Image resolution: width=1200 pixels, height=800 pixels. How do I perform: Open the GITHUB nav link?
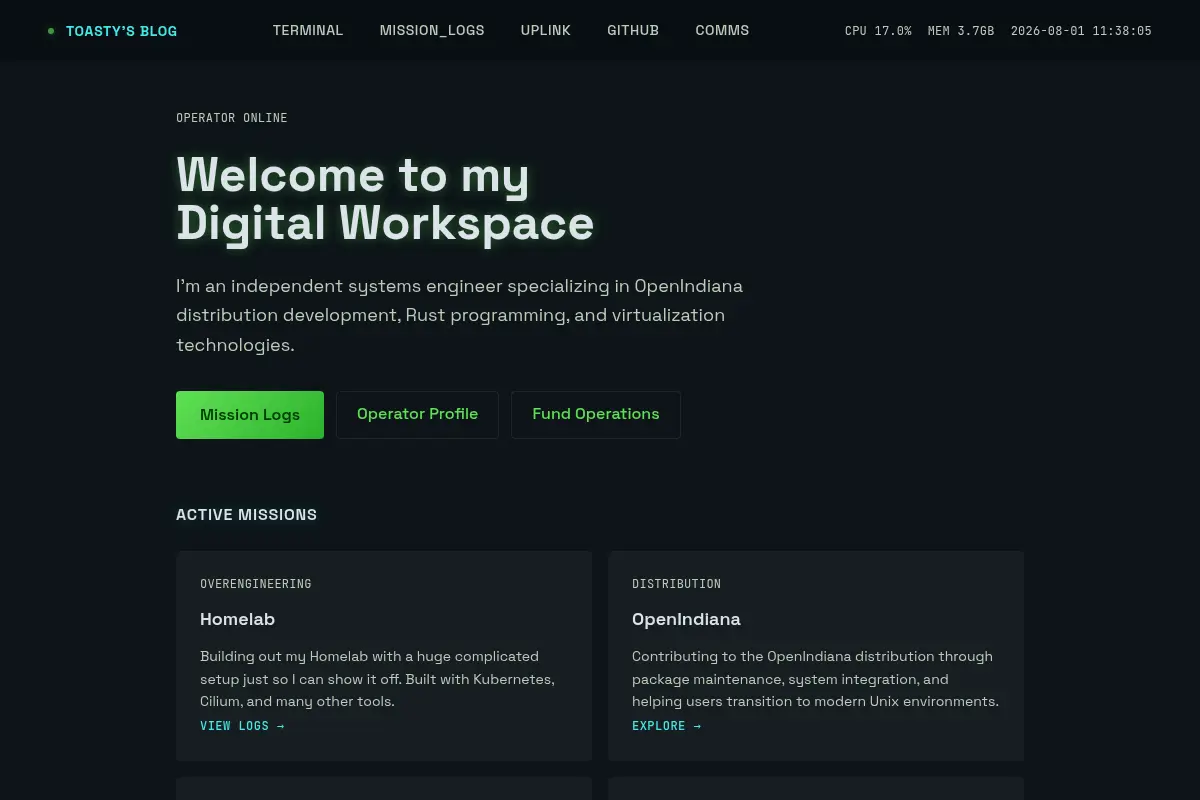633,30
